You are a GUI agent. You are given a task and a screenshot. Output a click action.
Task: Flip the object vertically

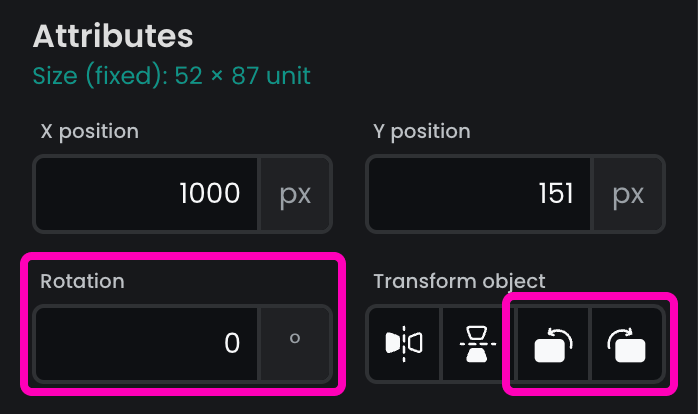tap(475, 344)
